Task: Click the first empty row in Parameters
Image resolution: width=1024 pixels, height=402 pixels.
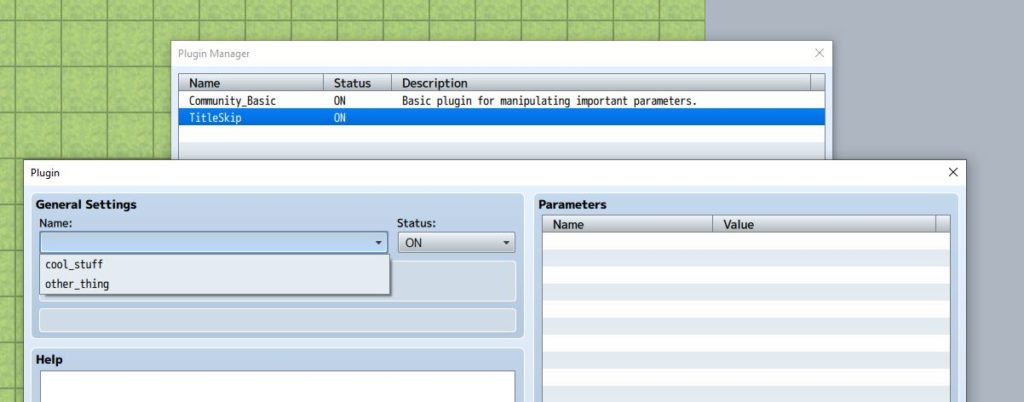Action: [x=745, y=242]
